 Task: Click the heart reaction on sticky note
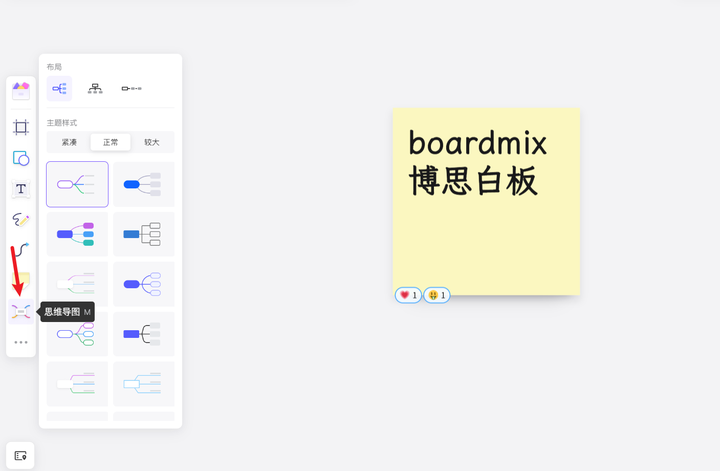coord(408,295)
